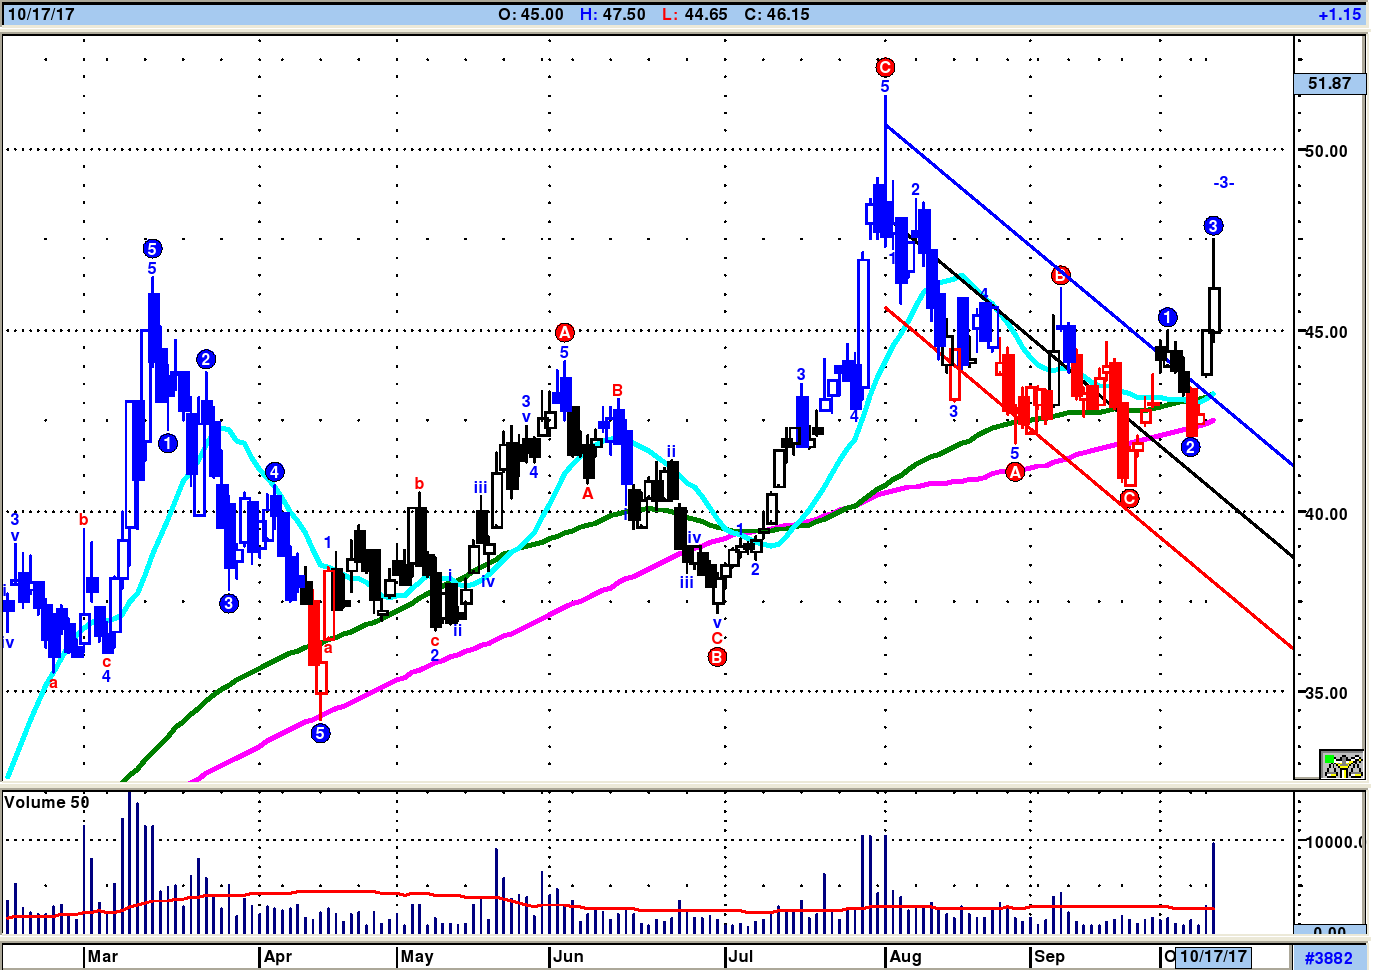
Task: Click the 10000.0 volume axis label
Action: [1332, 842]
